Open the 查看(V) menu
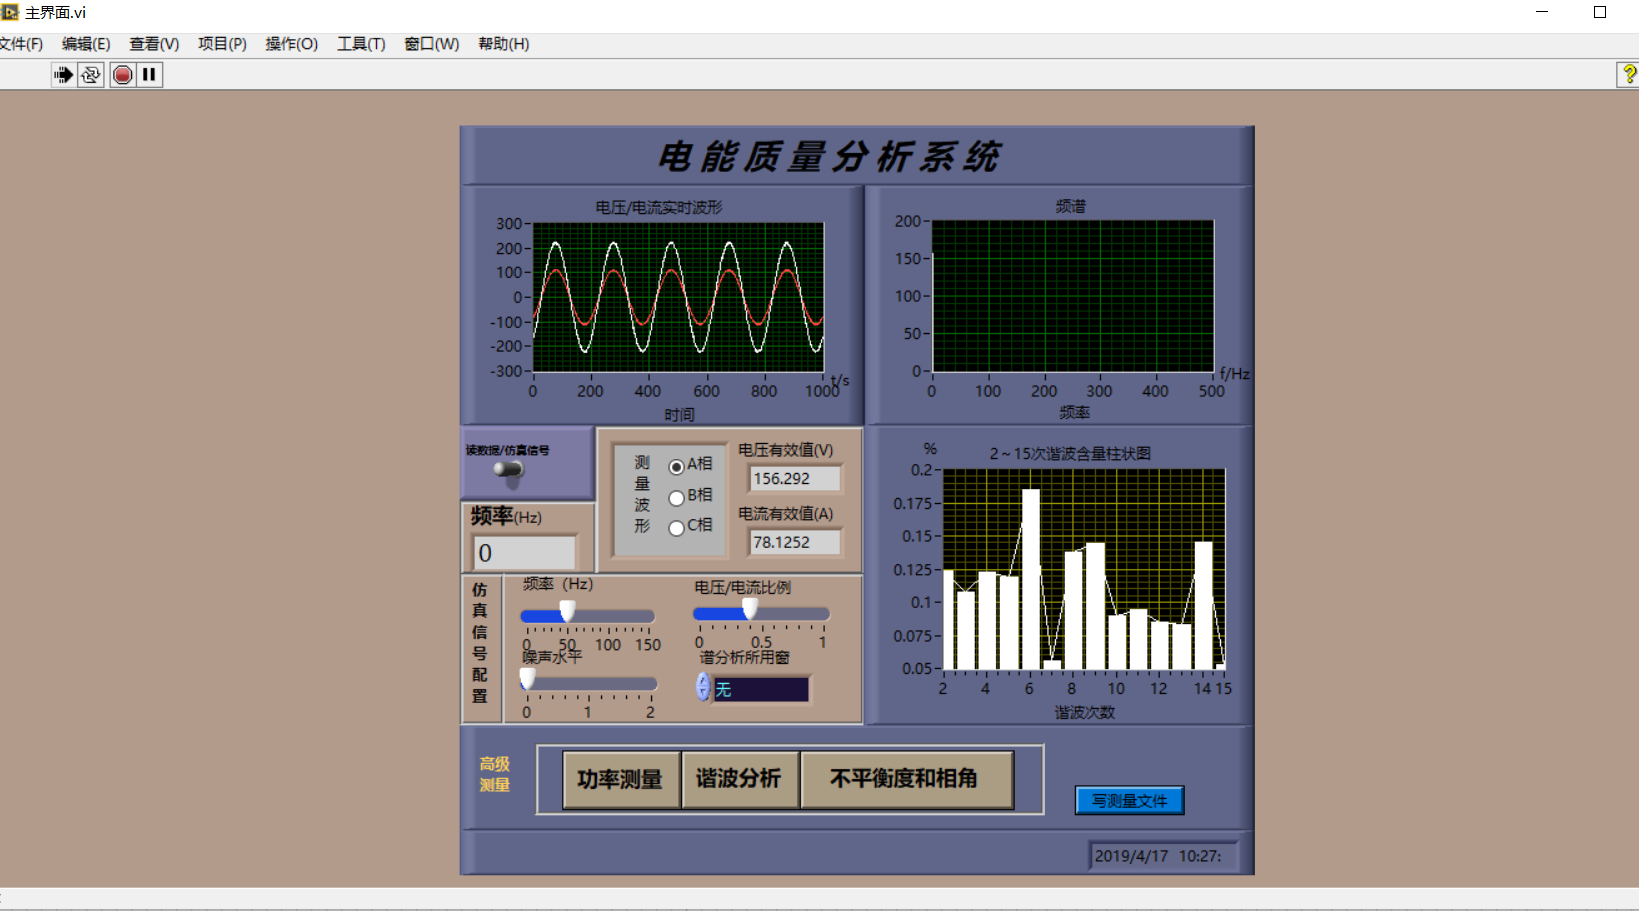The image size is (1639, 911). tap(154, 44)
